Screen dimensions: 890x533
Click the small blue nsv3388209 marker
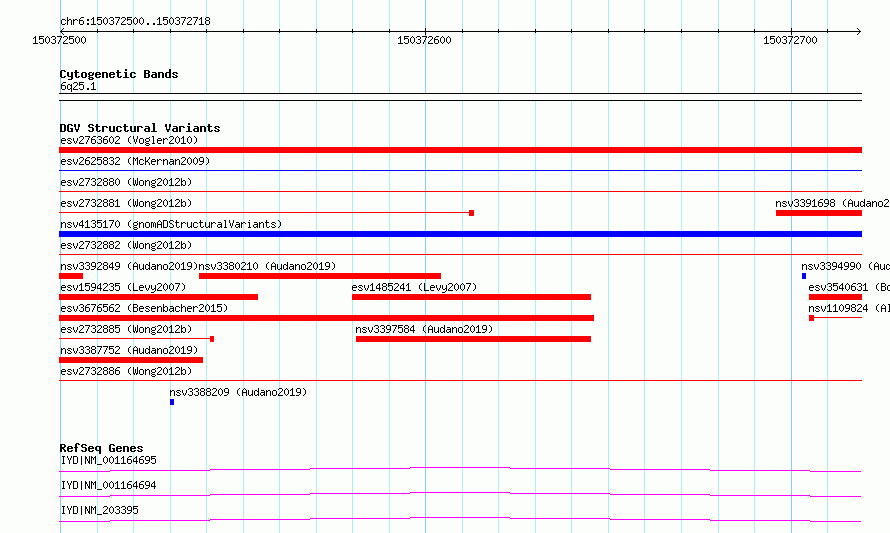pos(172,402)
